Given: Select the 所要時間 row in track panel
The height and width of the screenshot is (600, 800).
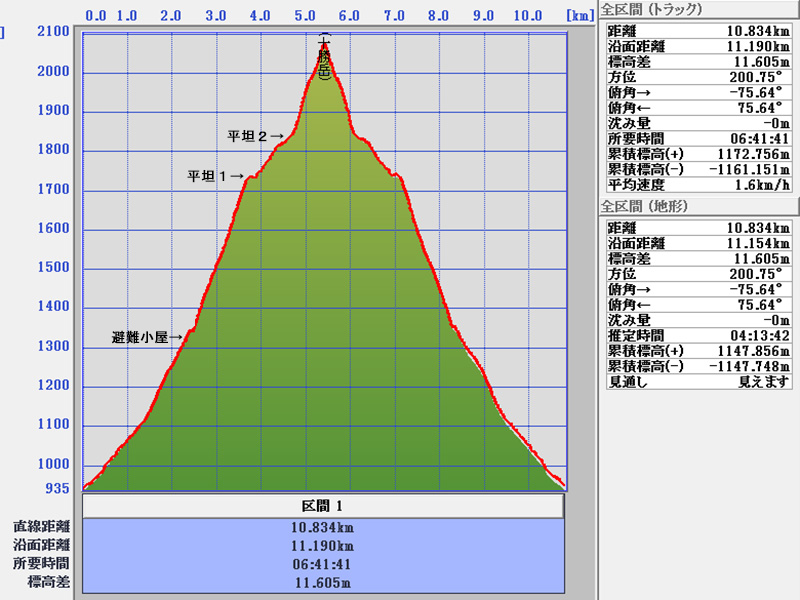Looking at the screenshot, I should pyautogui.click(x=698, y=138).
